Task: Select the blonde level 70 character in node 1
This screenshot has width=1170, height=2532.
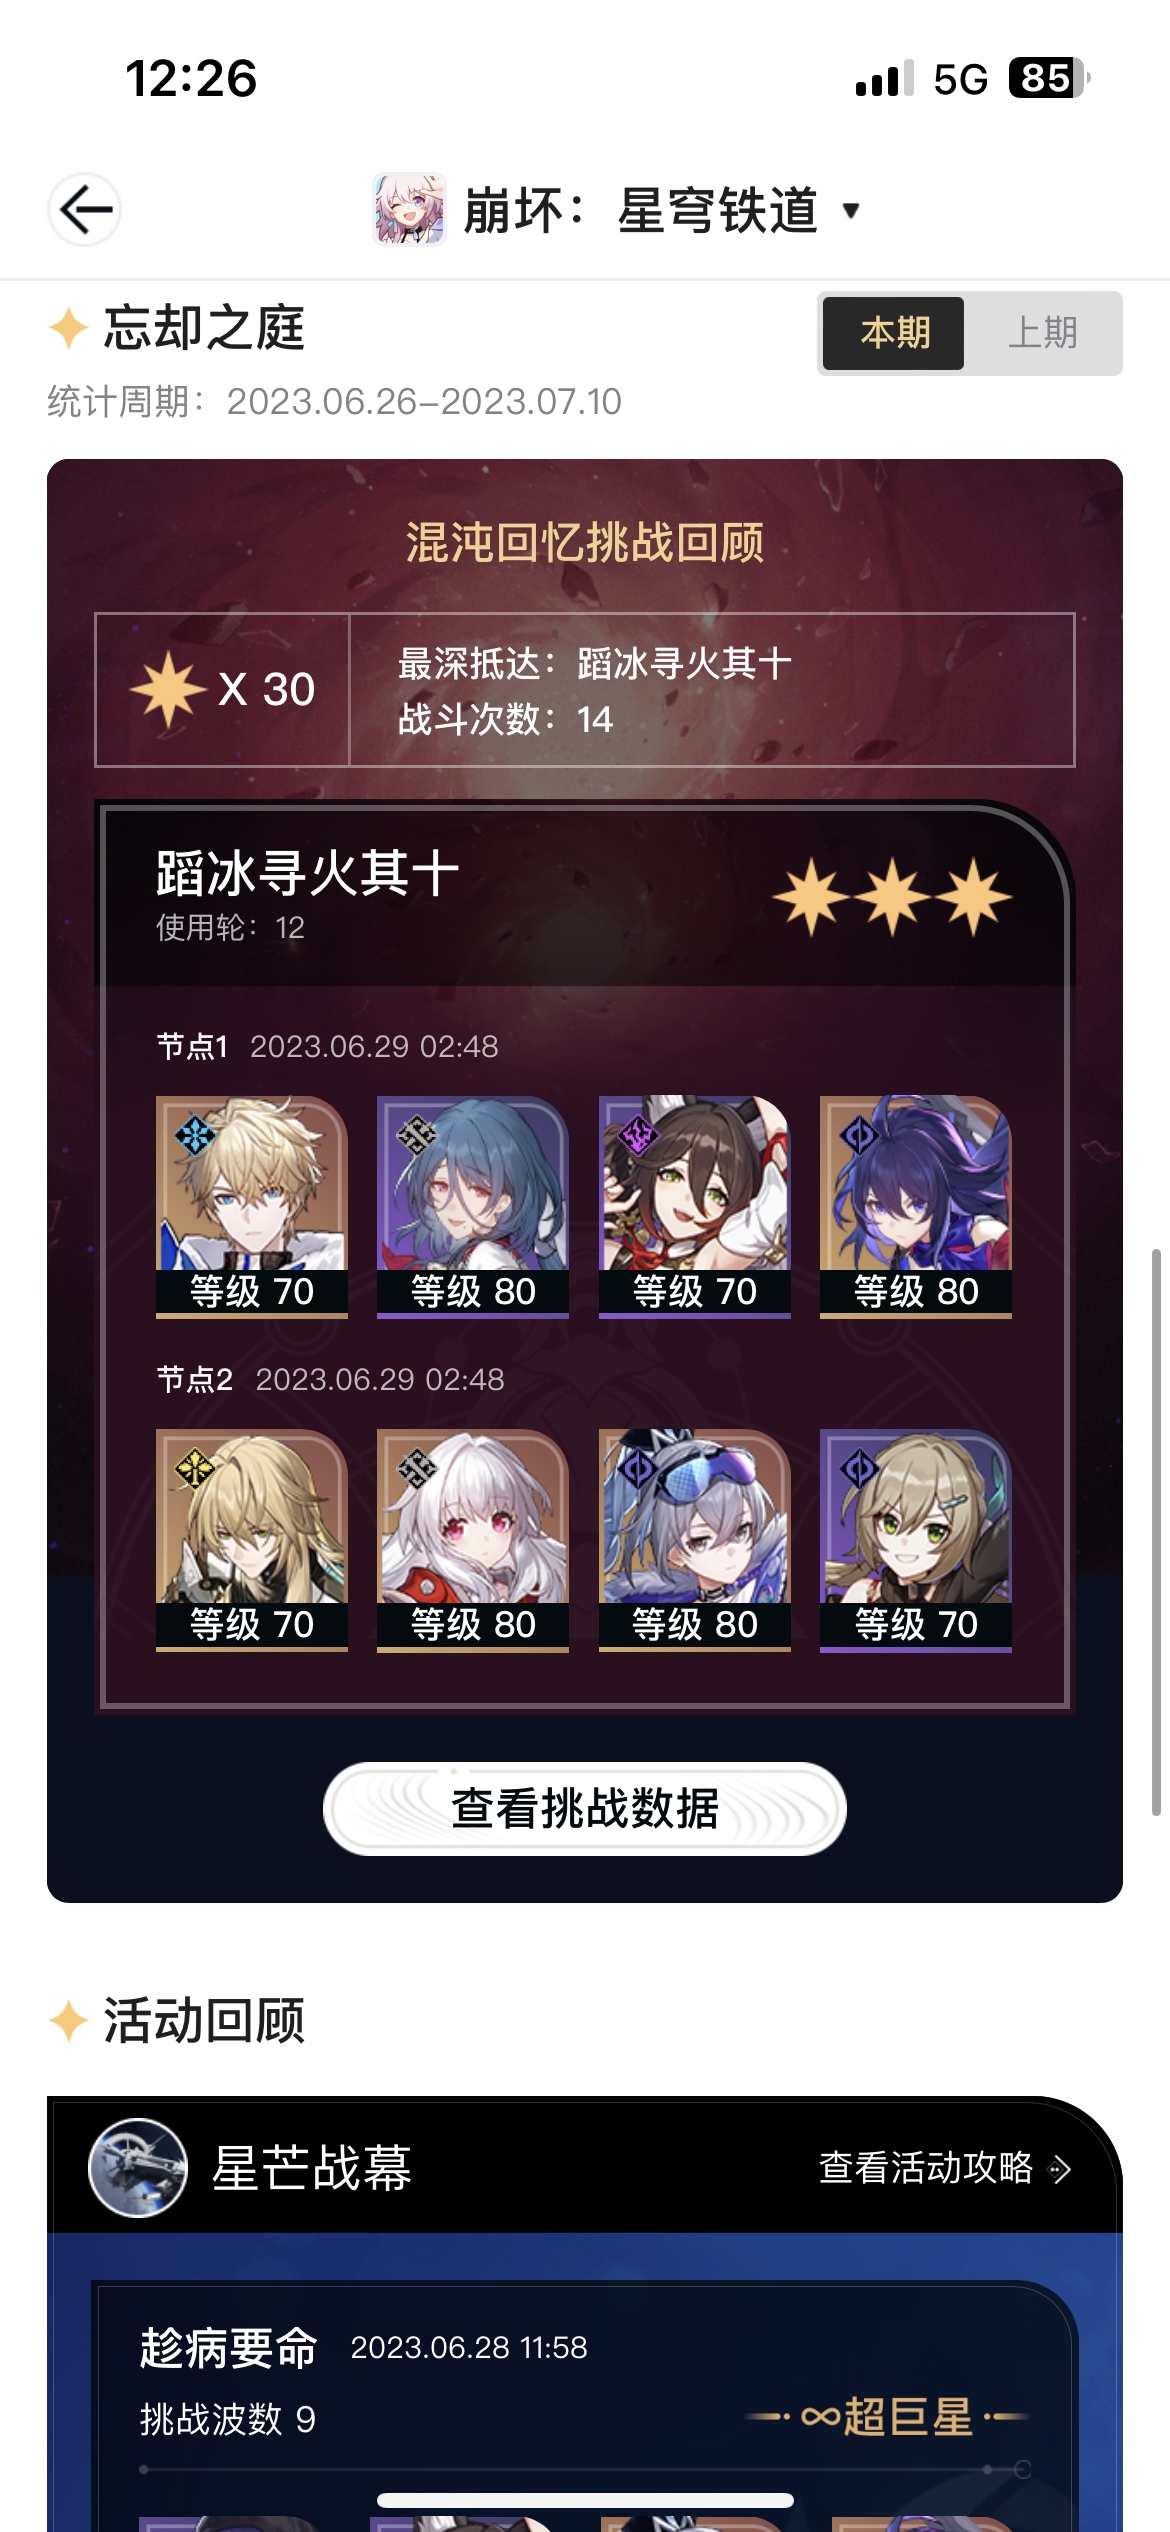Action: click(x=252, y=1207)
